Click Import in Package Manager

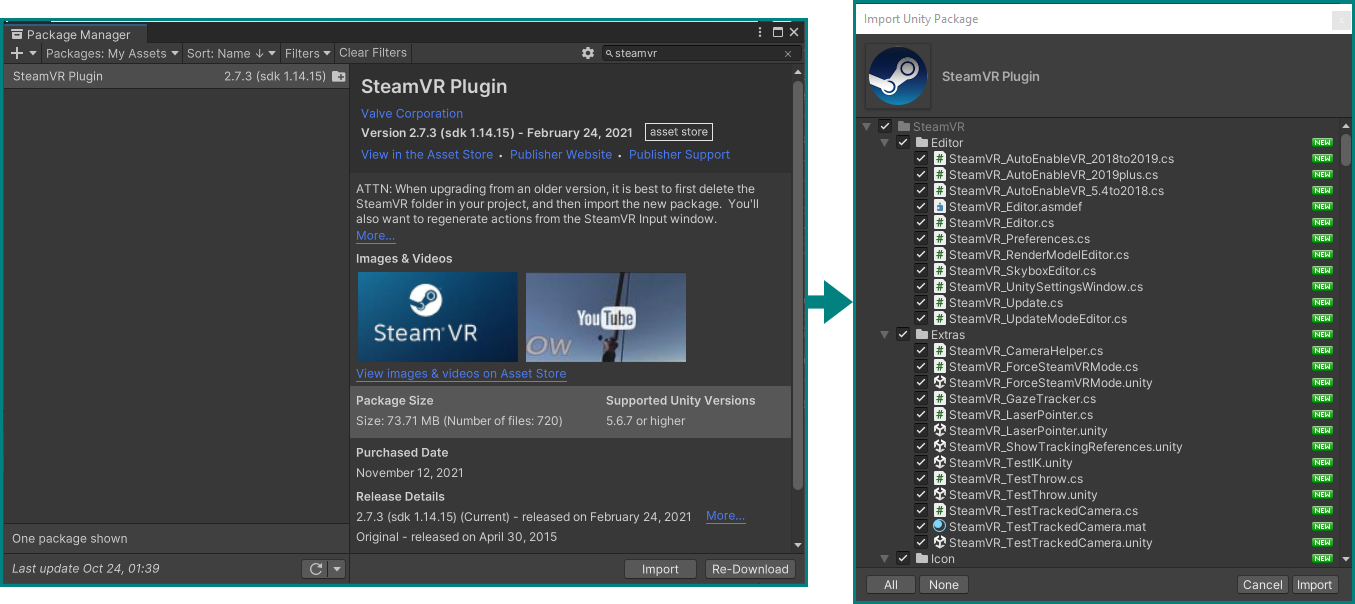pos(660,569)
